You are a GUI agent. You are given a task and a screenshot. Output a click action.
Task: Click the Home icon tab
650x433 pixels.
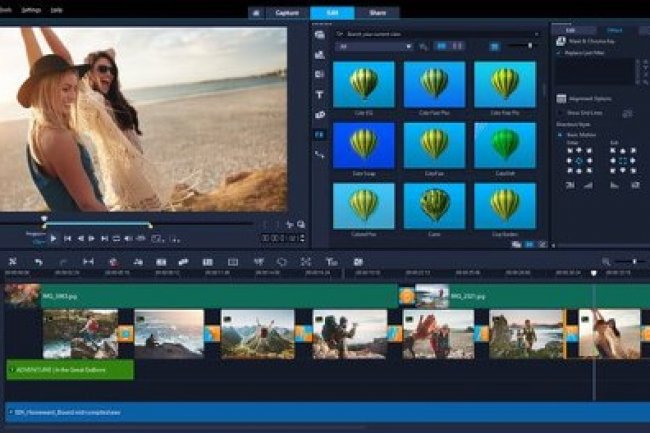(x=256, y=13)
